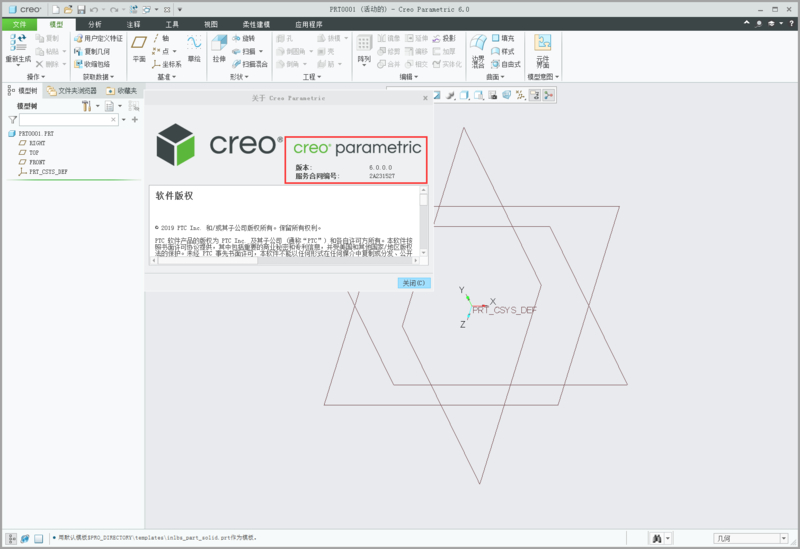Toggle datum display filters in graphics toolbar

point(520,95)
